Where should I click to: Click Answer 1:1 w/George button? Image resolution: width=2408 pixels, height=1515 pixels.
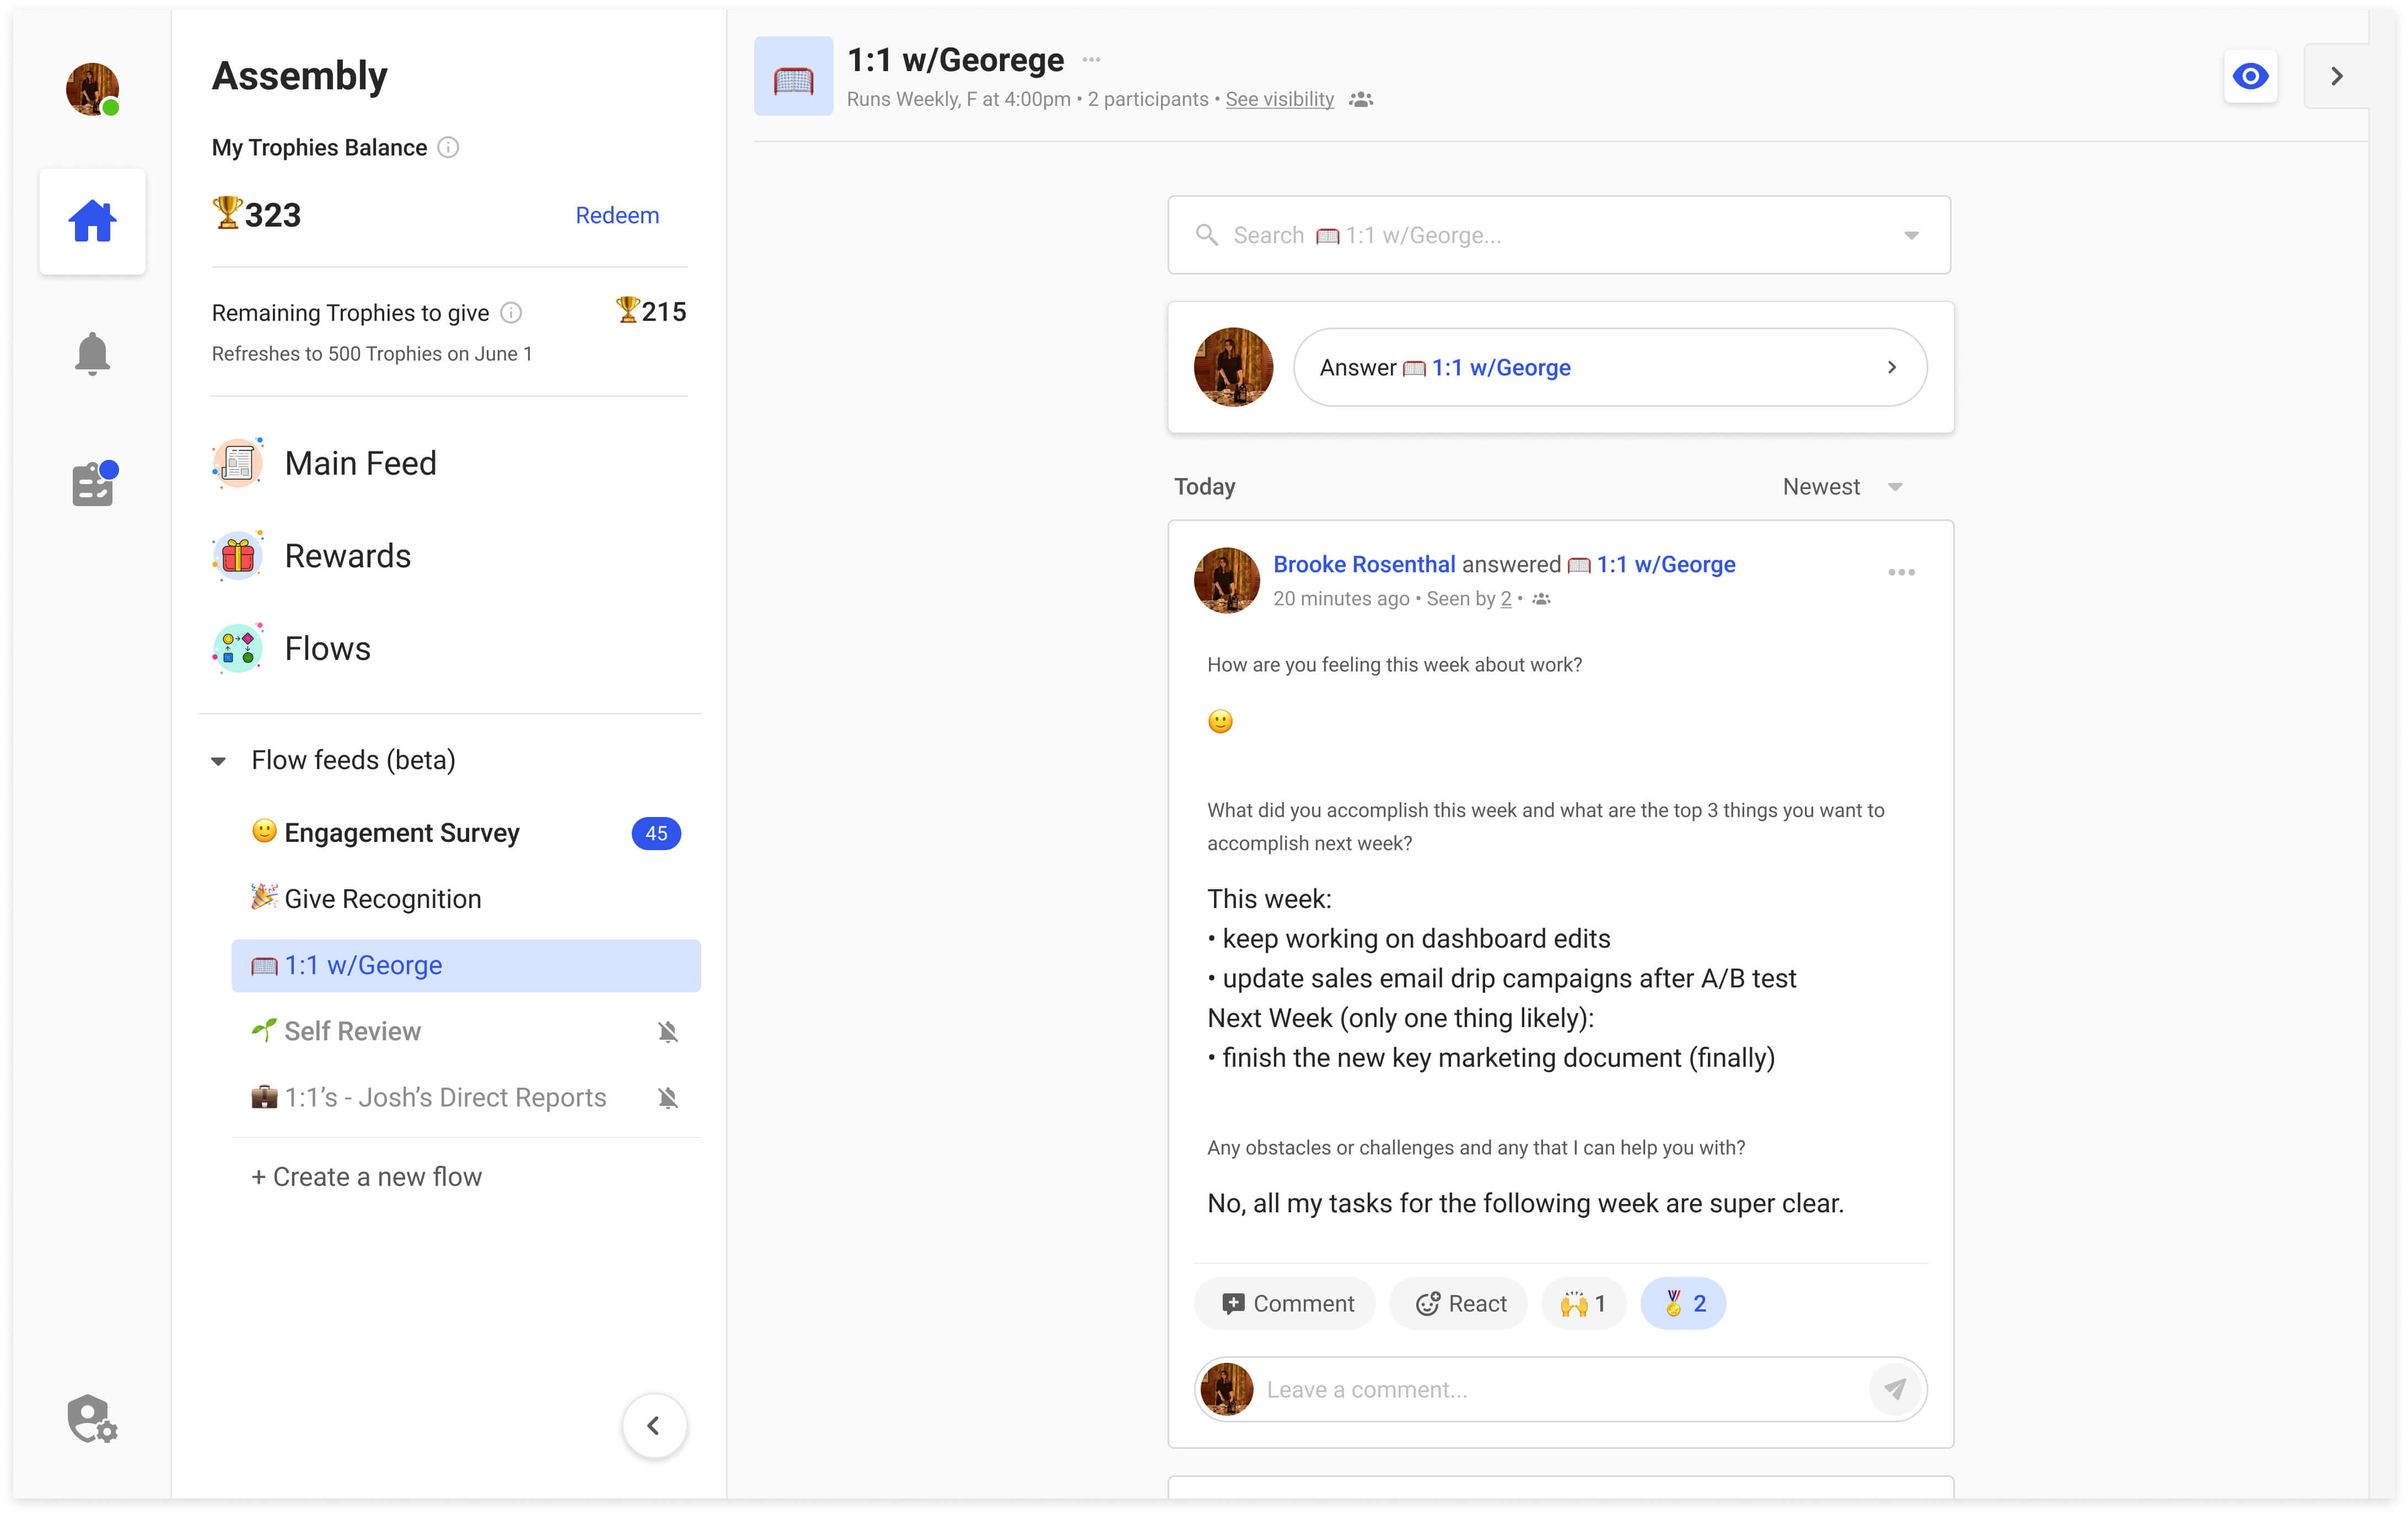1610,367
